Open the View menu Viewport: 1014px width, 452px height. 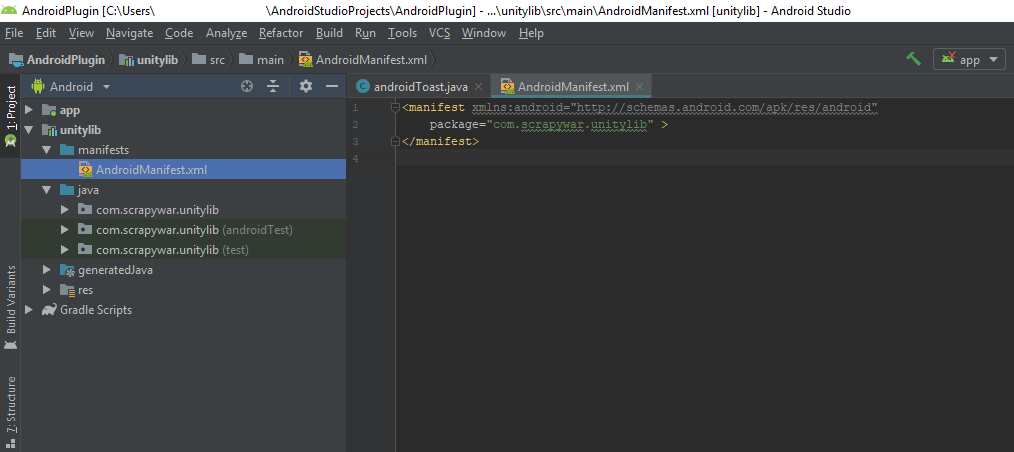(81, 33)
